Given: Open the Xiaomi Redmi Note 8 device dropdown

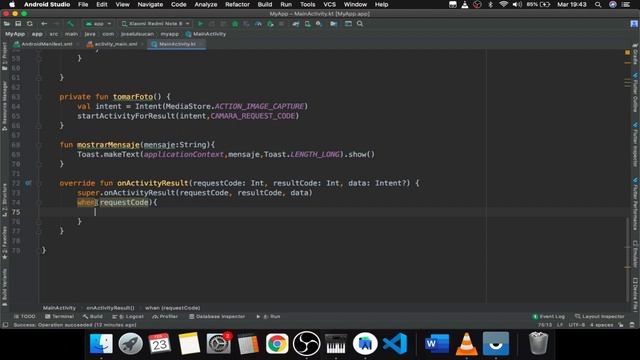Looking at the screenshot, I should (156, 24).
